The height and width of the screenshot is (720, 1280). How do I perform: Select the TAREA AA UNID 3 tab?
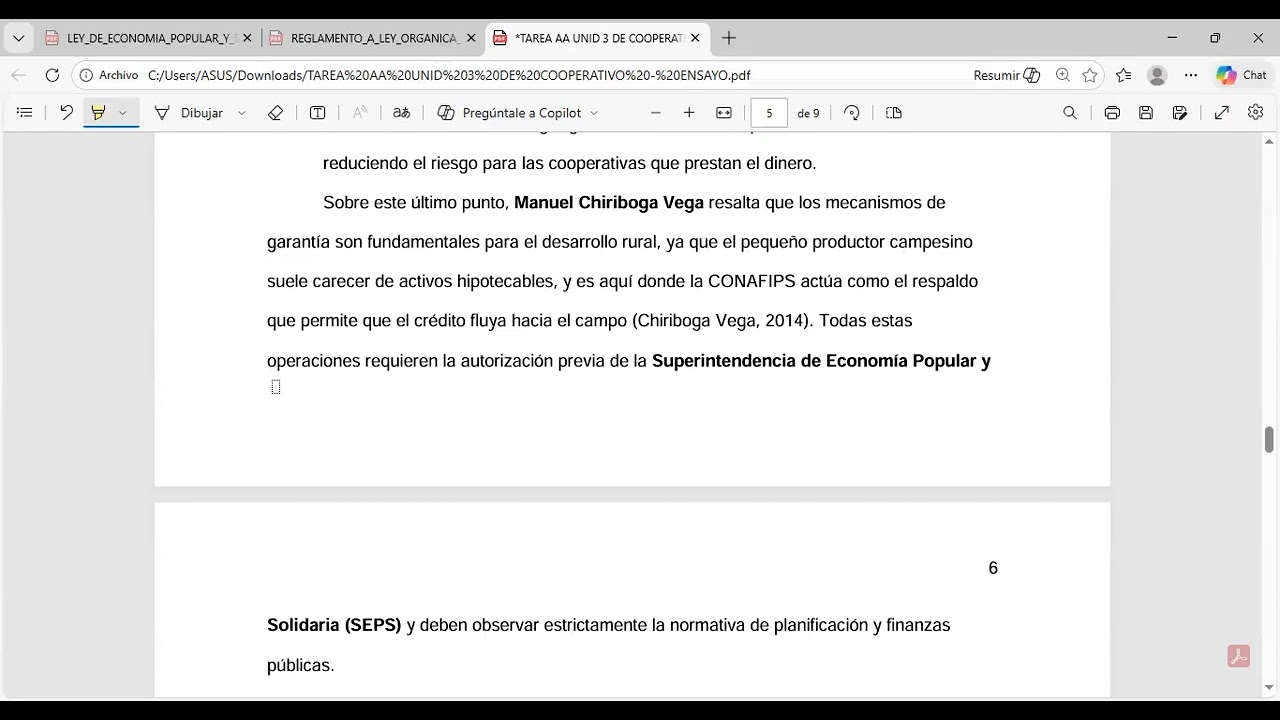pos(597,38)
